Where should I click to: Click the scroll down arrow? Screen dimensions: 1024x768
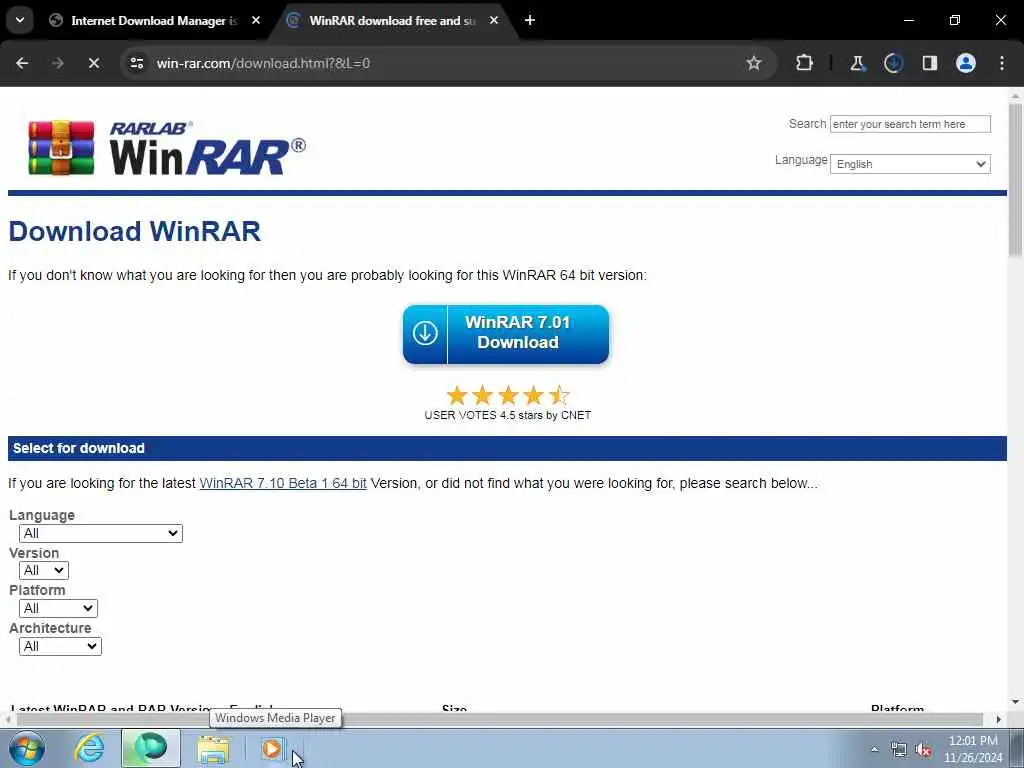pos(1016,702)
